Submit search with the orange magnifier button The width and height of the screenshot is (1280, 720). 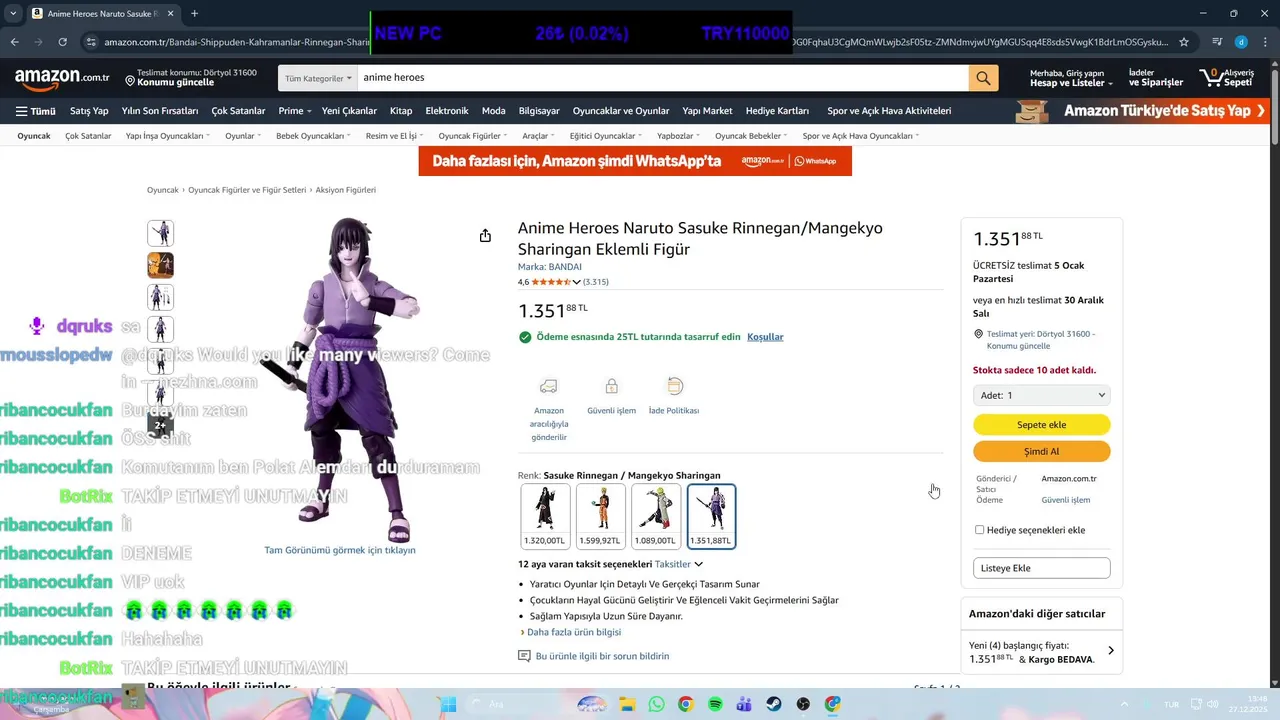pos(983,78)
